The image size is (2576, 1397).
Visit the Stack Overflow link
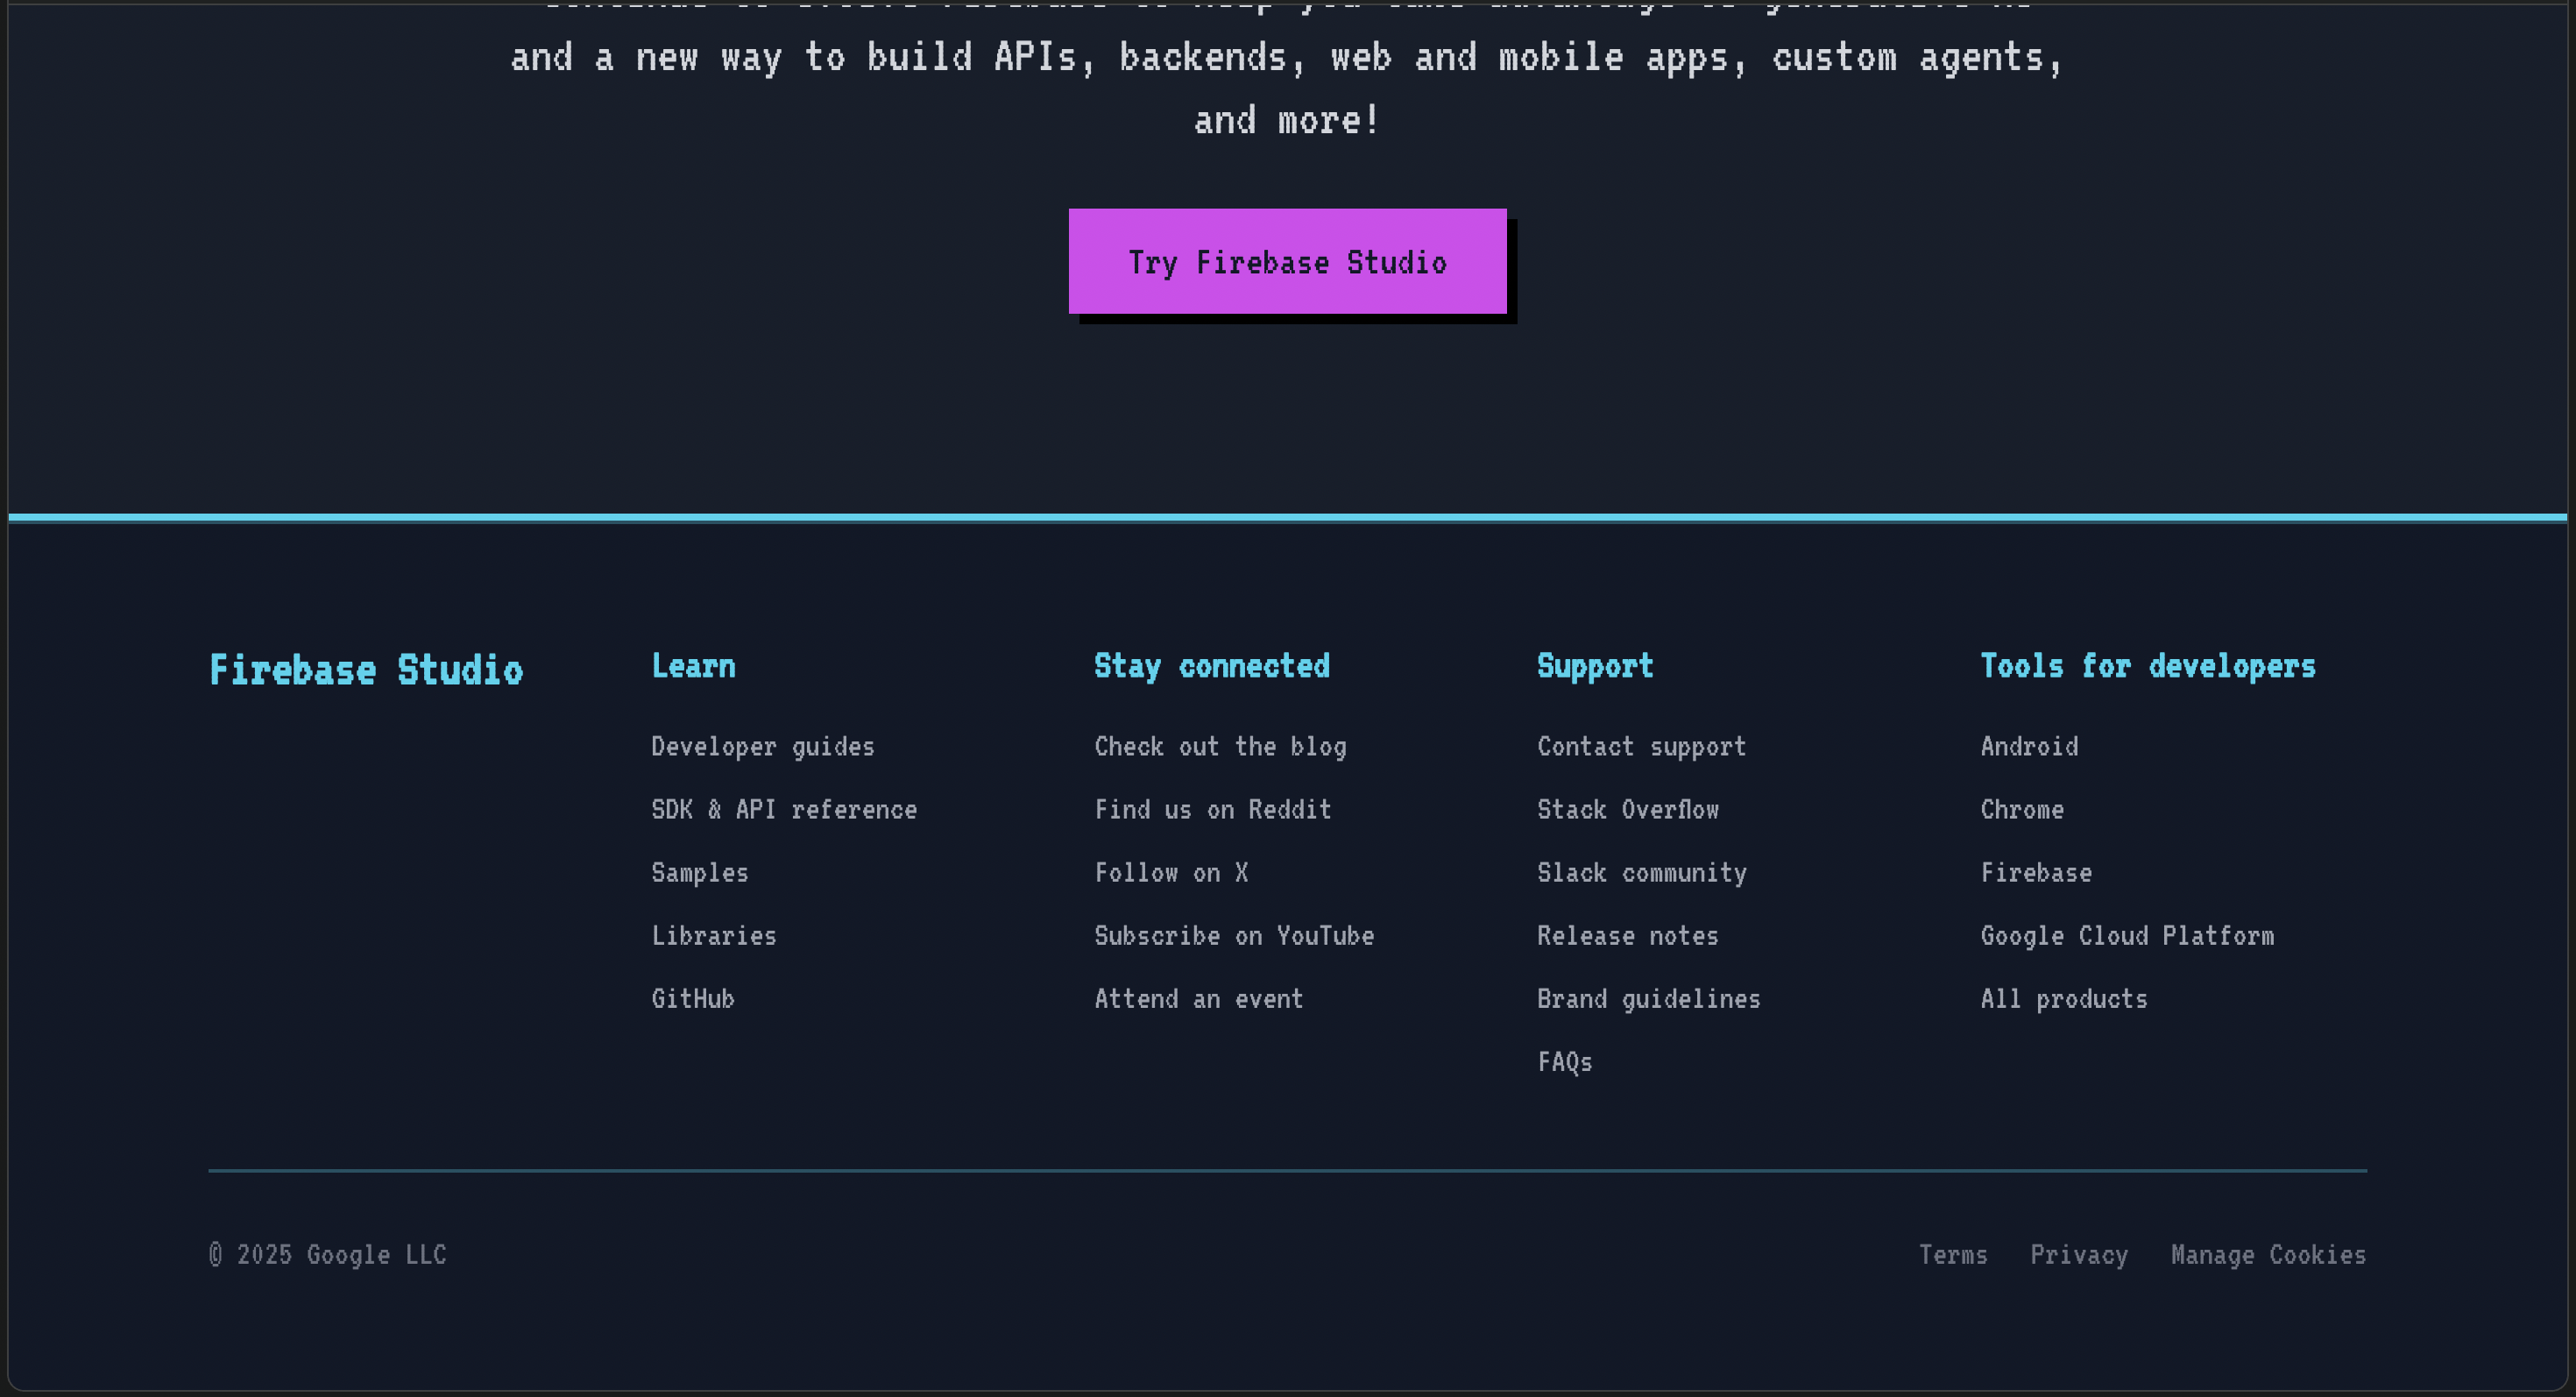[x=1627, y=810]
